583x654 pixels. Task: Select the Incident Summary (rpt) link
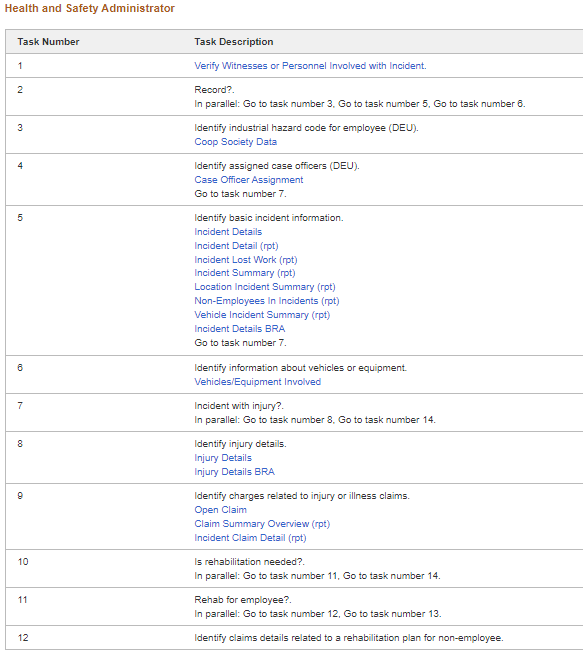click(x=245, y=273)
